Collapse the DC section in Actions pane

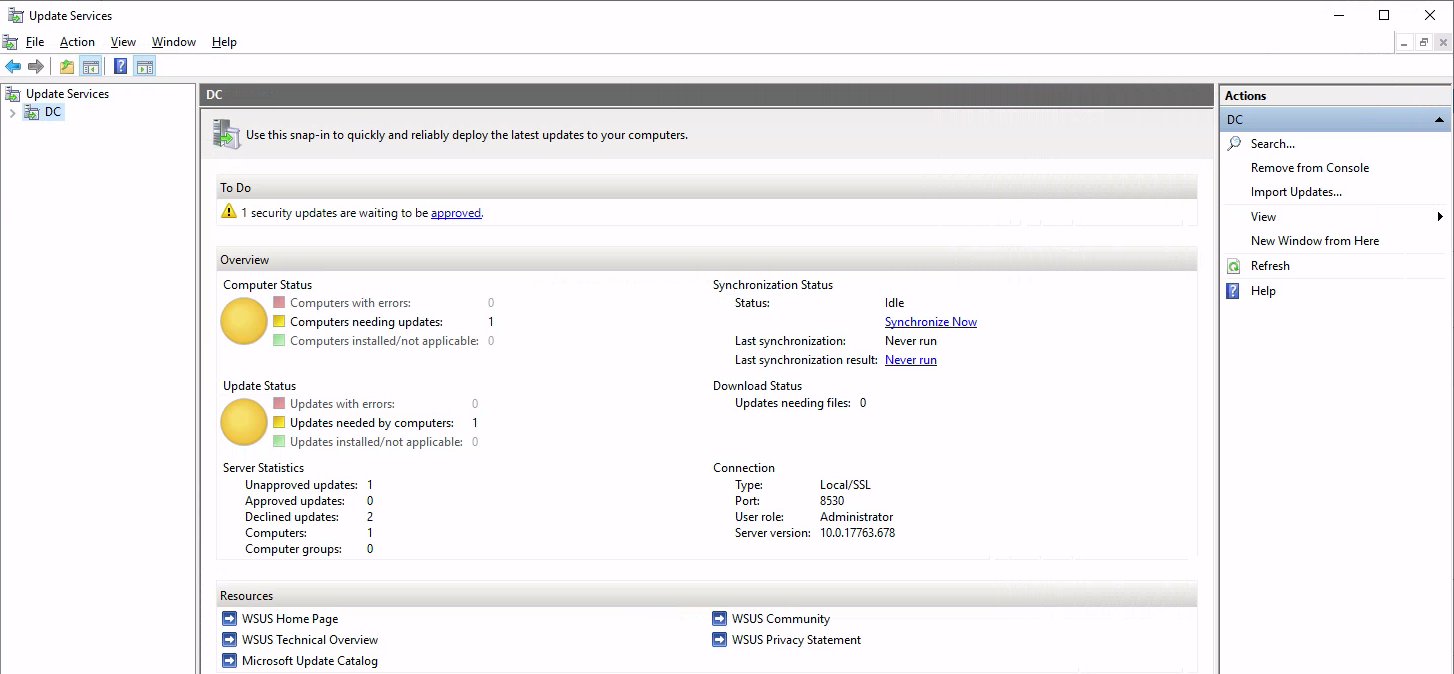pyautogui.click(x=1439, y=120)
